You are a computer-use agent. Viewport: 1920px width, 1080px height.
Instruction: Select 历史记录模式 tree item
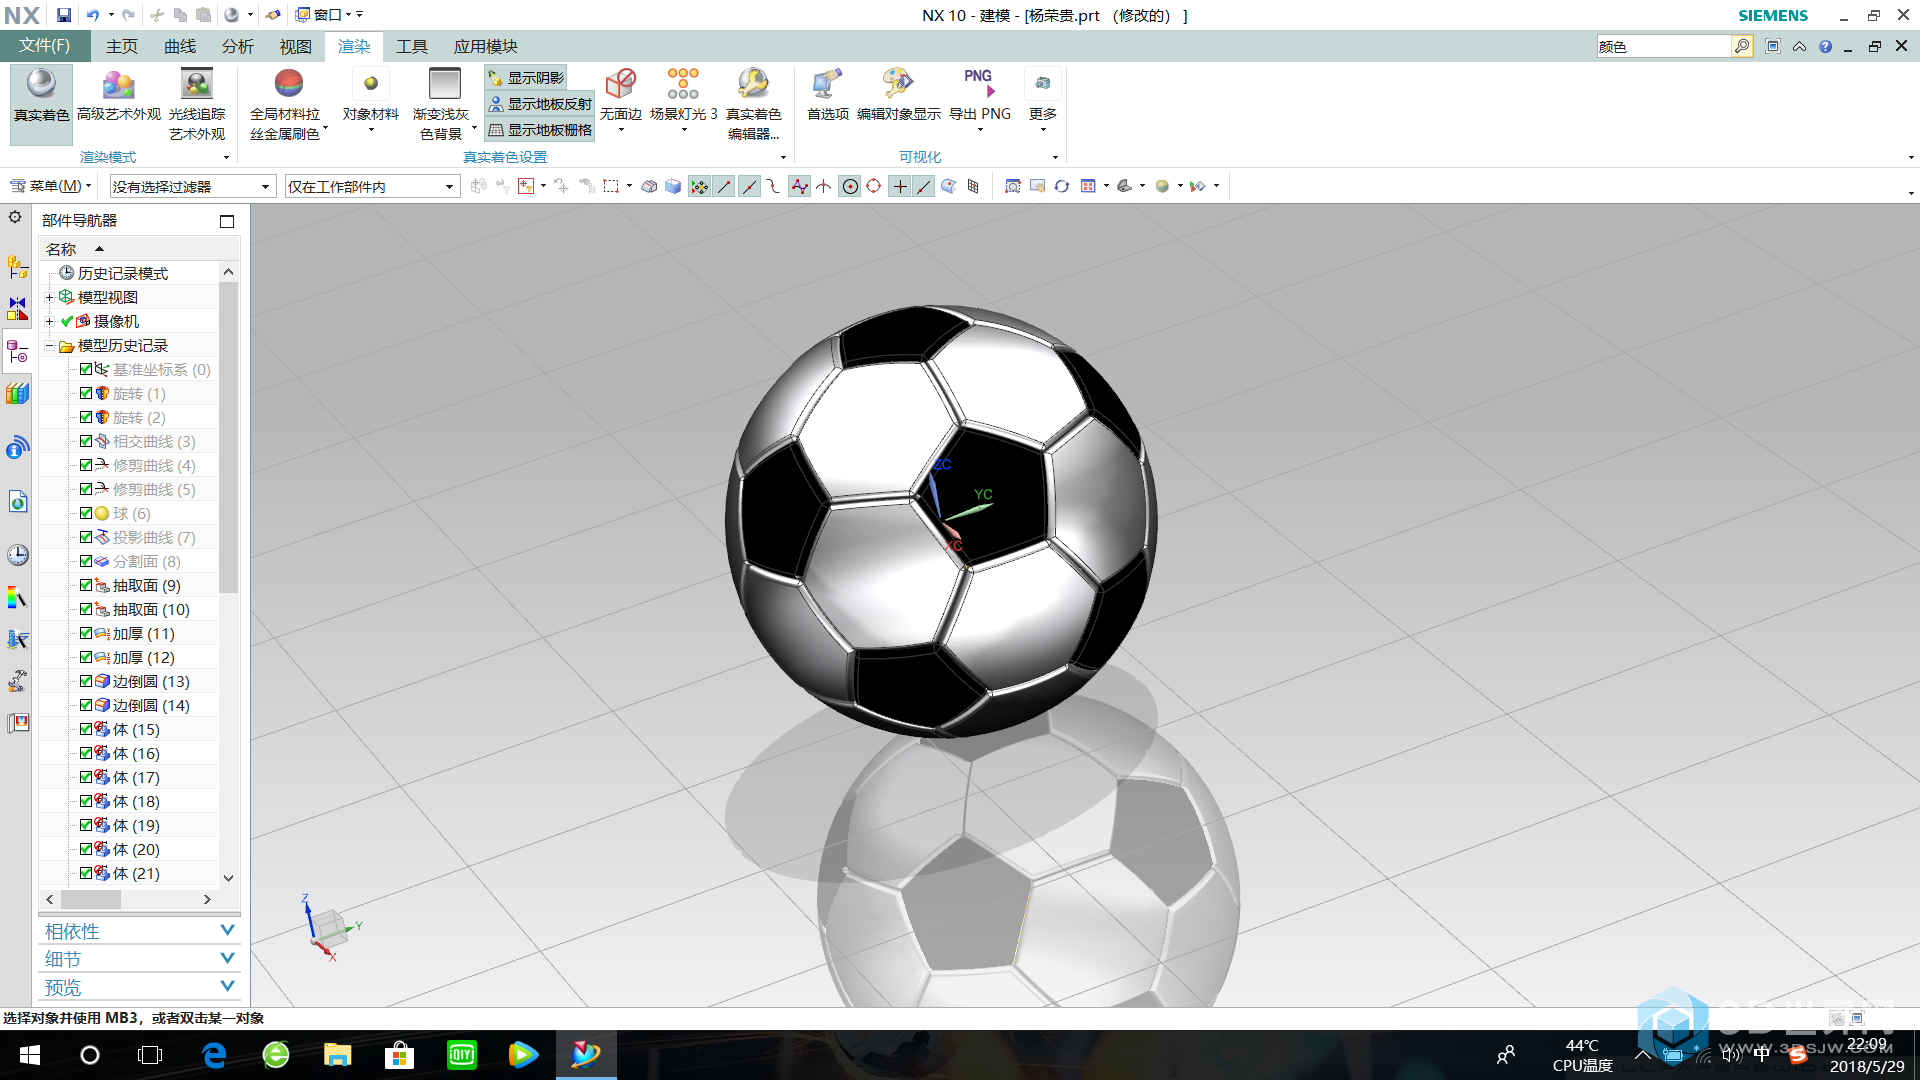[x=123, y=273]
